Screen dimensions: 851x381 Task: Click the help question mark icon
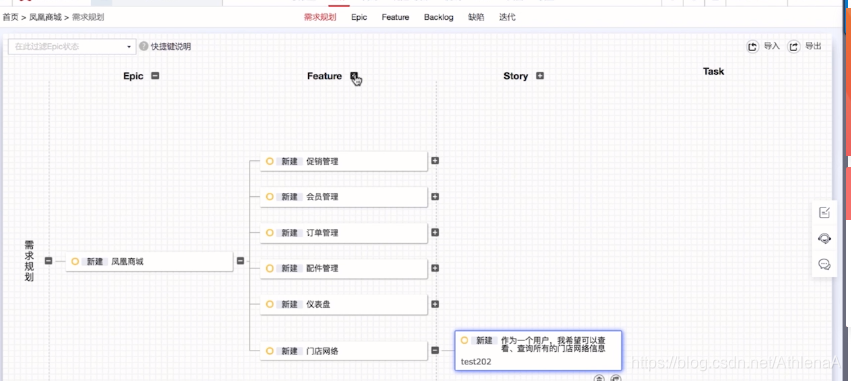pos(143,47)
